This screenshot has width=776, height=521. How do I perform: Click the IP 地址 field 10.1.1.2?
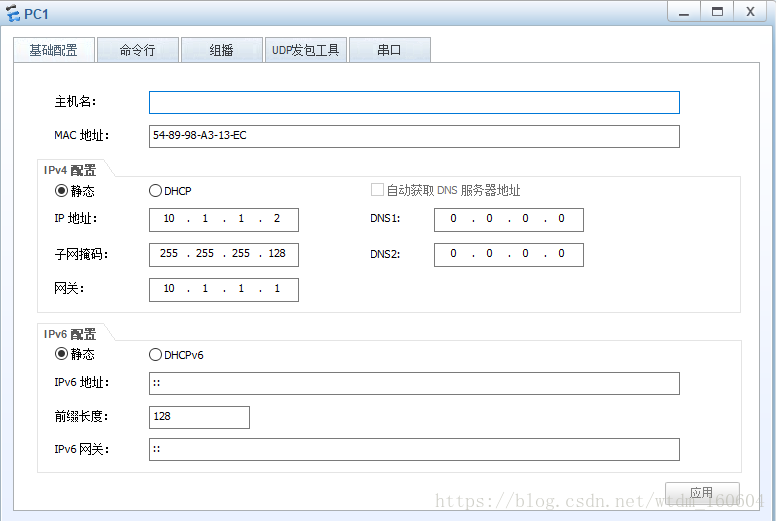[x=224, y=219]
